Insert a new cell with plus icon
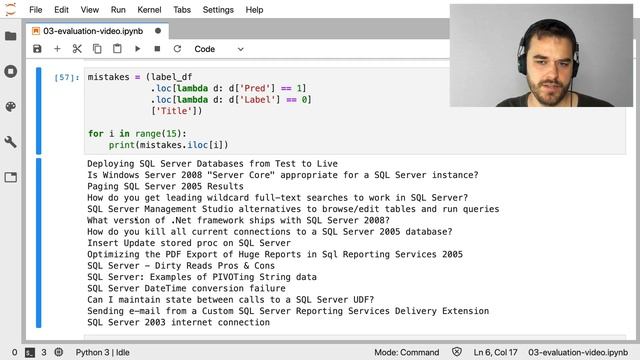 (x=57, y=49)
